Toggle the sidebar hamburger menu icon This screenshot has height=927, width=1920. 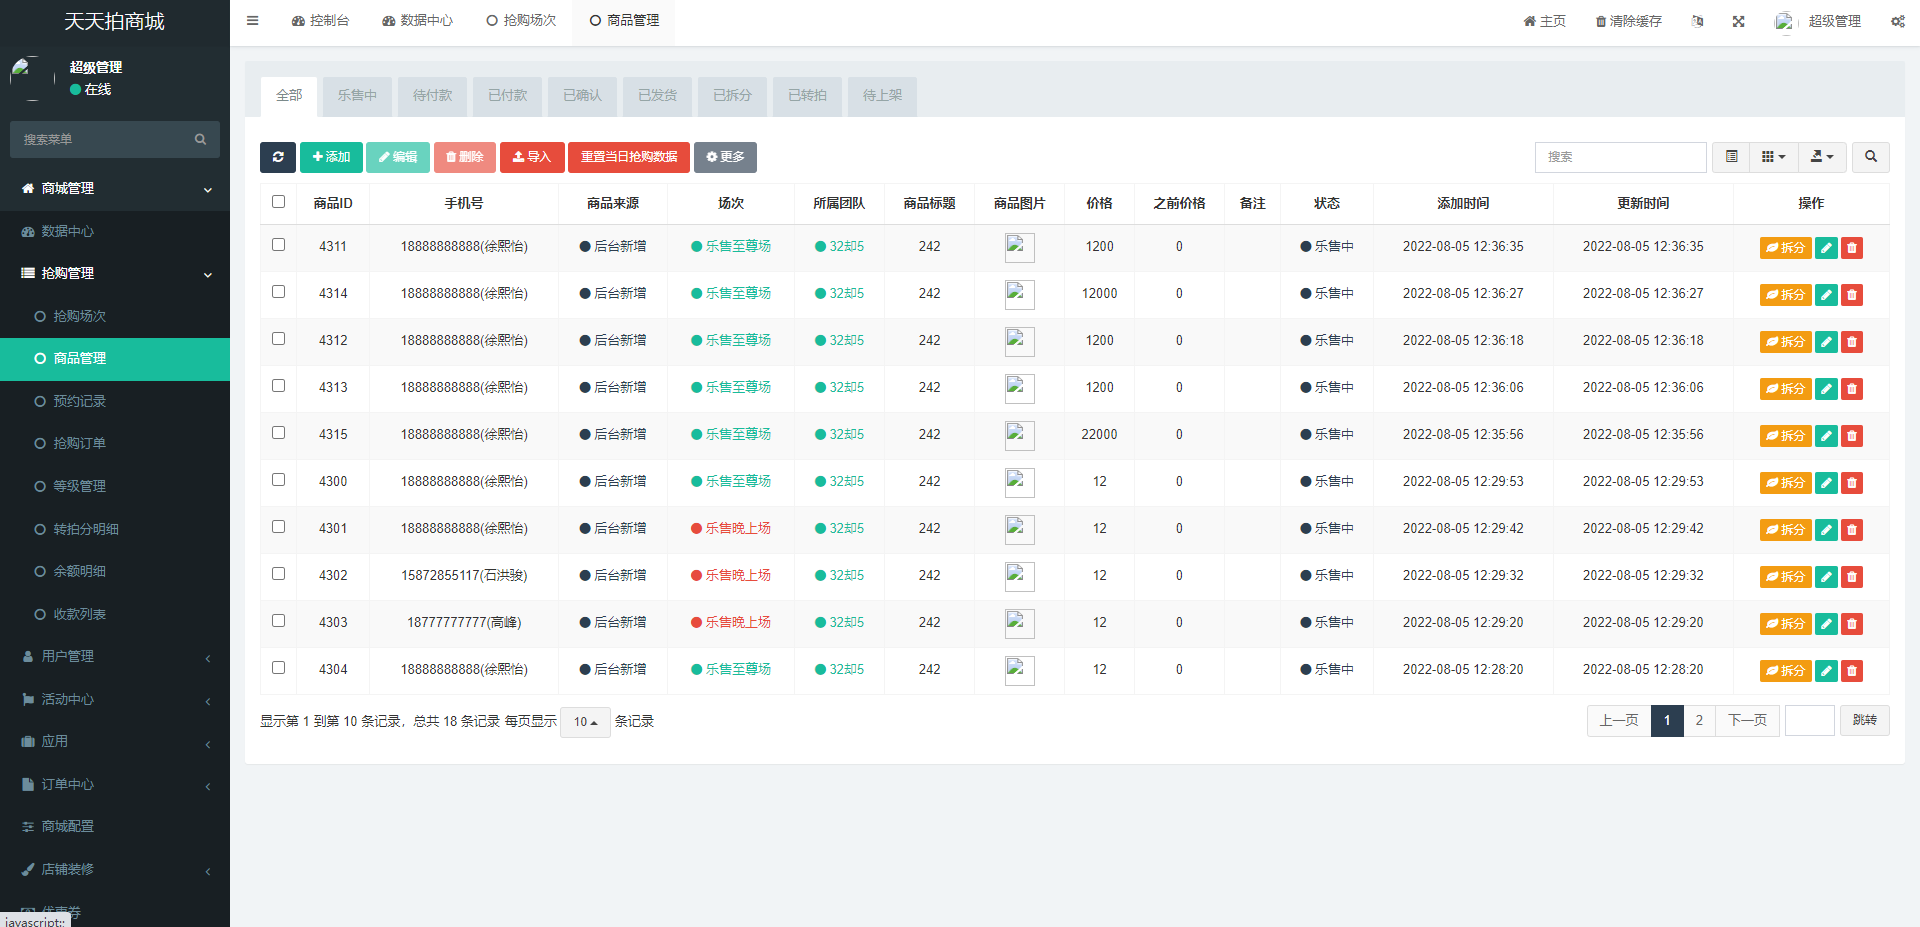253,21
